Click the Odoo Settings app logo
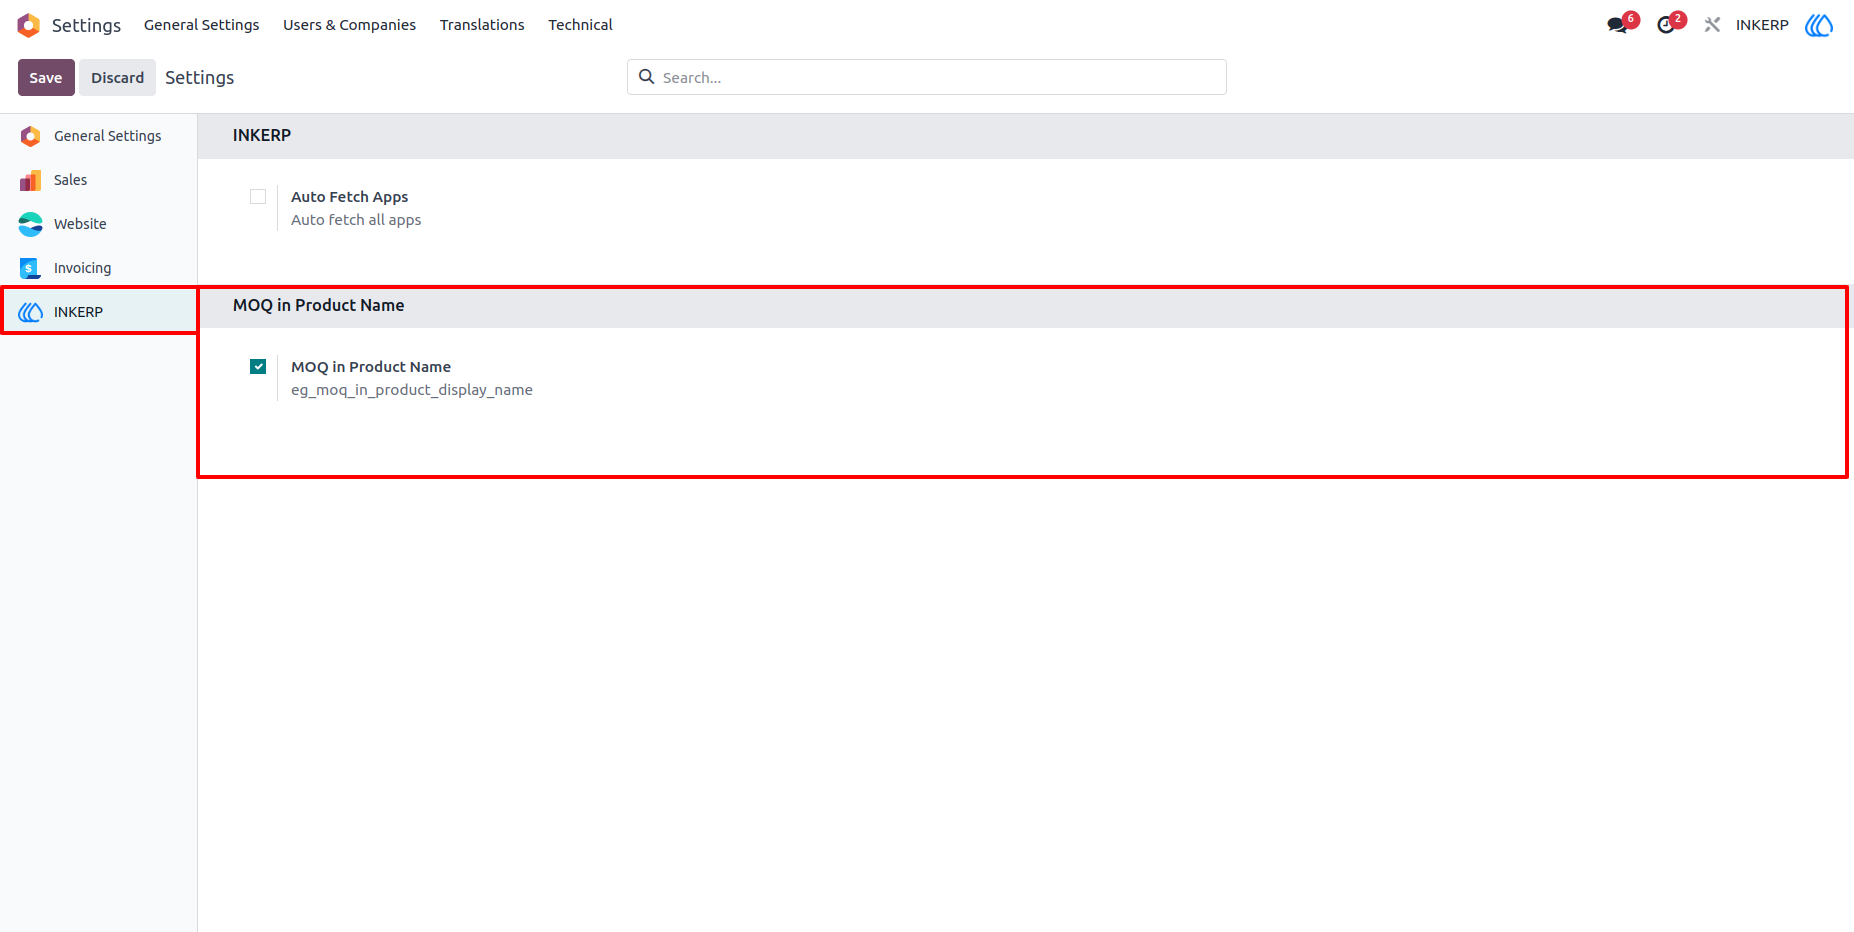1854x932 pixels. 29,25
